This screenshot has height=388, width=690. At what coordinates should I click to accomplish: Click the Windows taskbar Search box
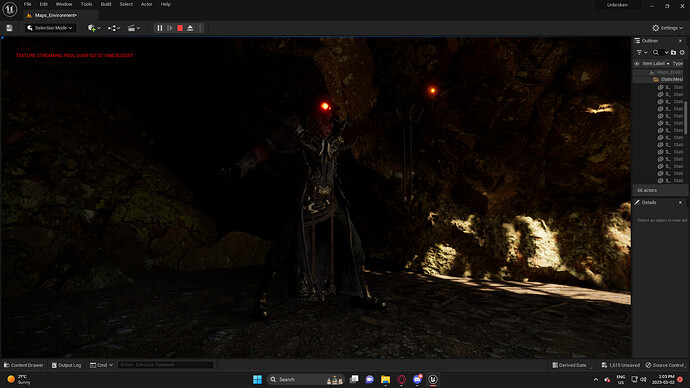[306, 380]
